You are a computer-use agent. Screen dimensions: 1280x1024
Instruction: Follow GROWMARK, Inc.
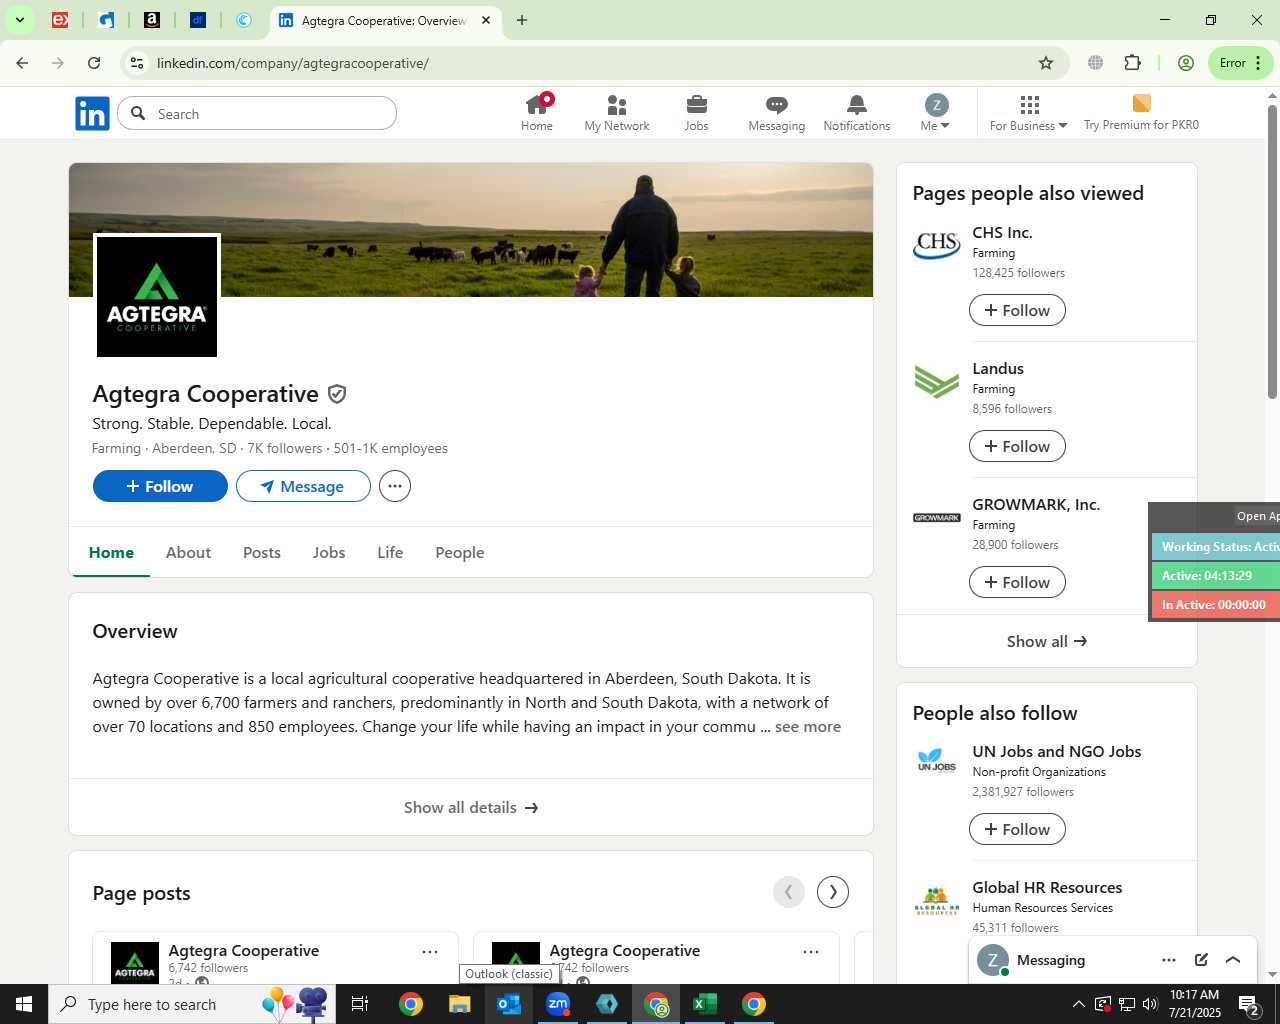[x=1017, y=582]
